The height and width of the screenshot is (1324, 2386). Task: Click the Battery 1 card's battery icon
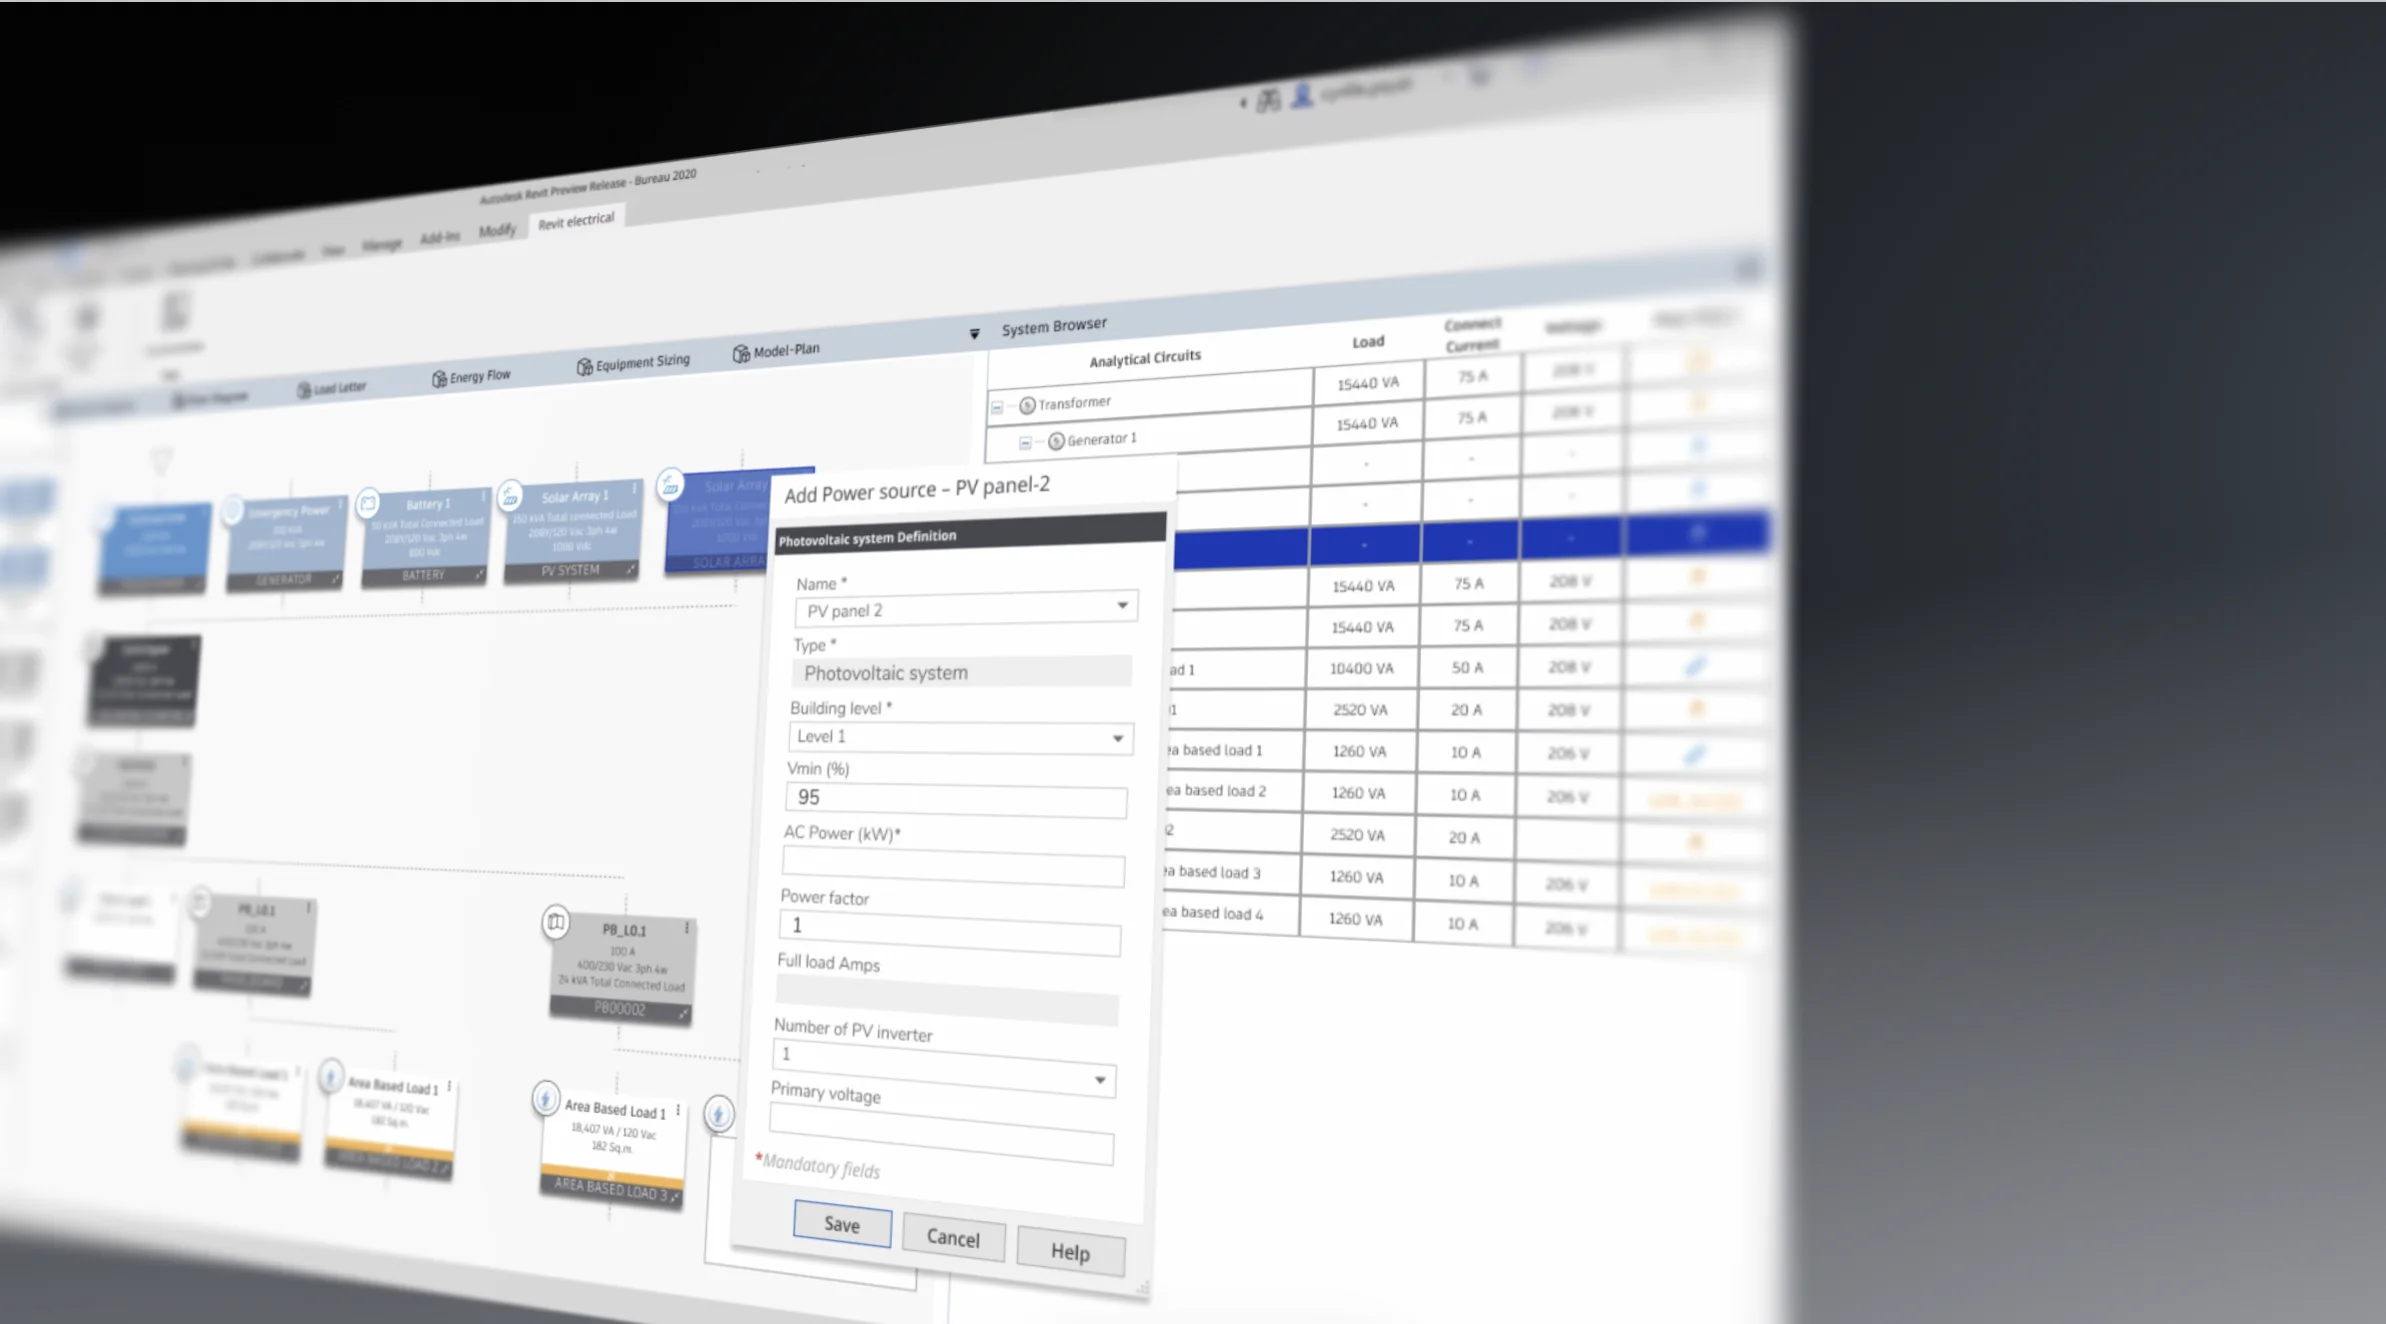click(x=368, y=503)
